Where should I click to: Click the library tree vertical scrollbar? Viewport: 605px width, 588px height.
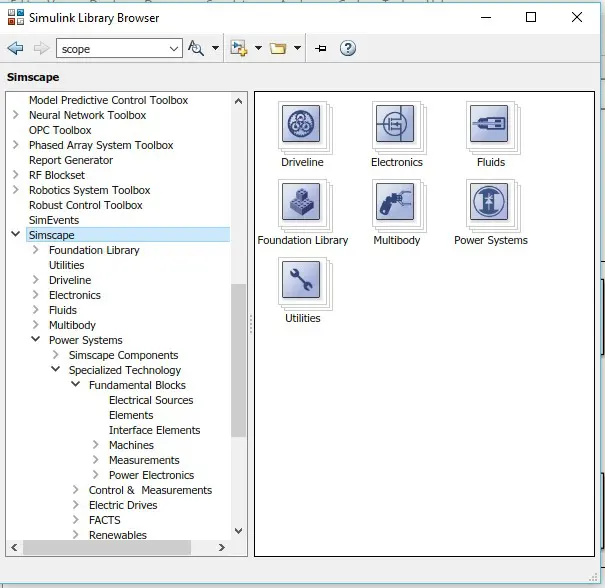(238, 360)
